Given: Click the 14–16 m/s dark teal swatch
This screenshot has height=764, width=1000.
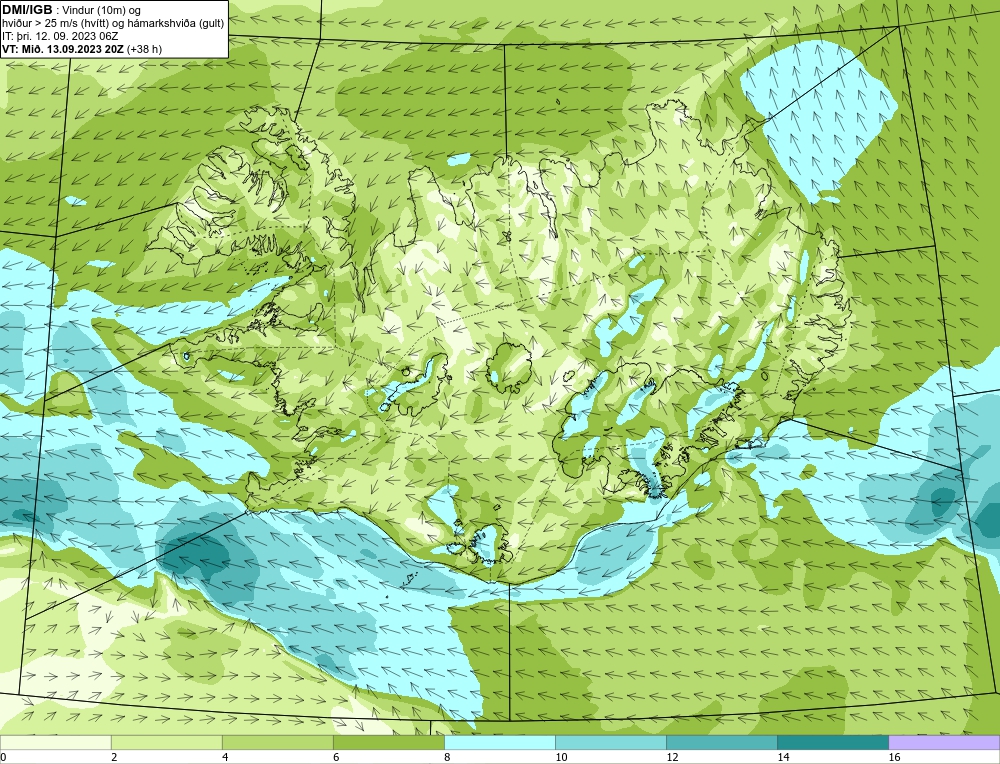Looking at the screenshot, I should tap(832, 742).
